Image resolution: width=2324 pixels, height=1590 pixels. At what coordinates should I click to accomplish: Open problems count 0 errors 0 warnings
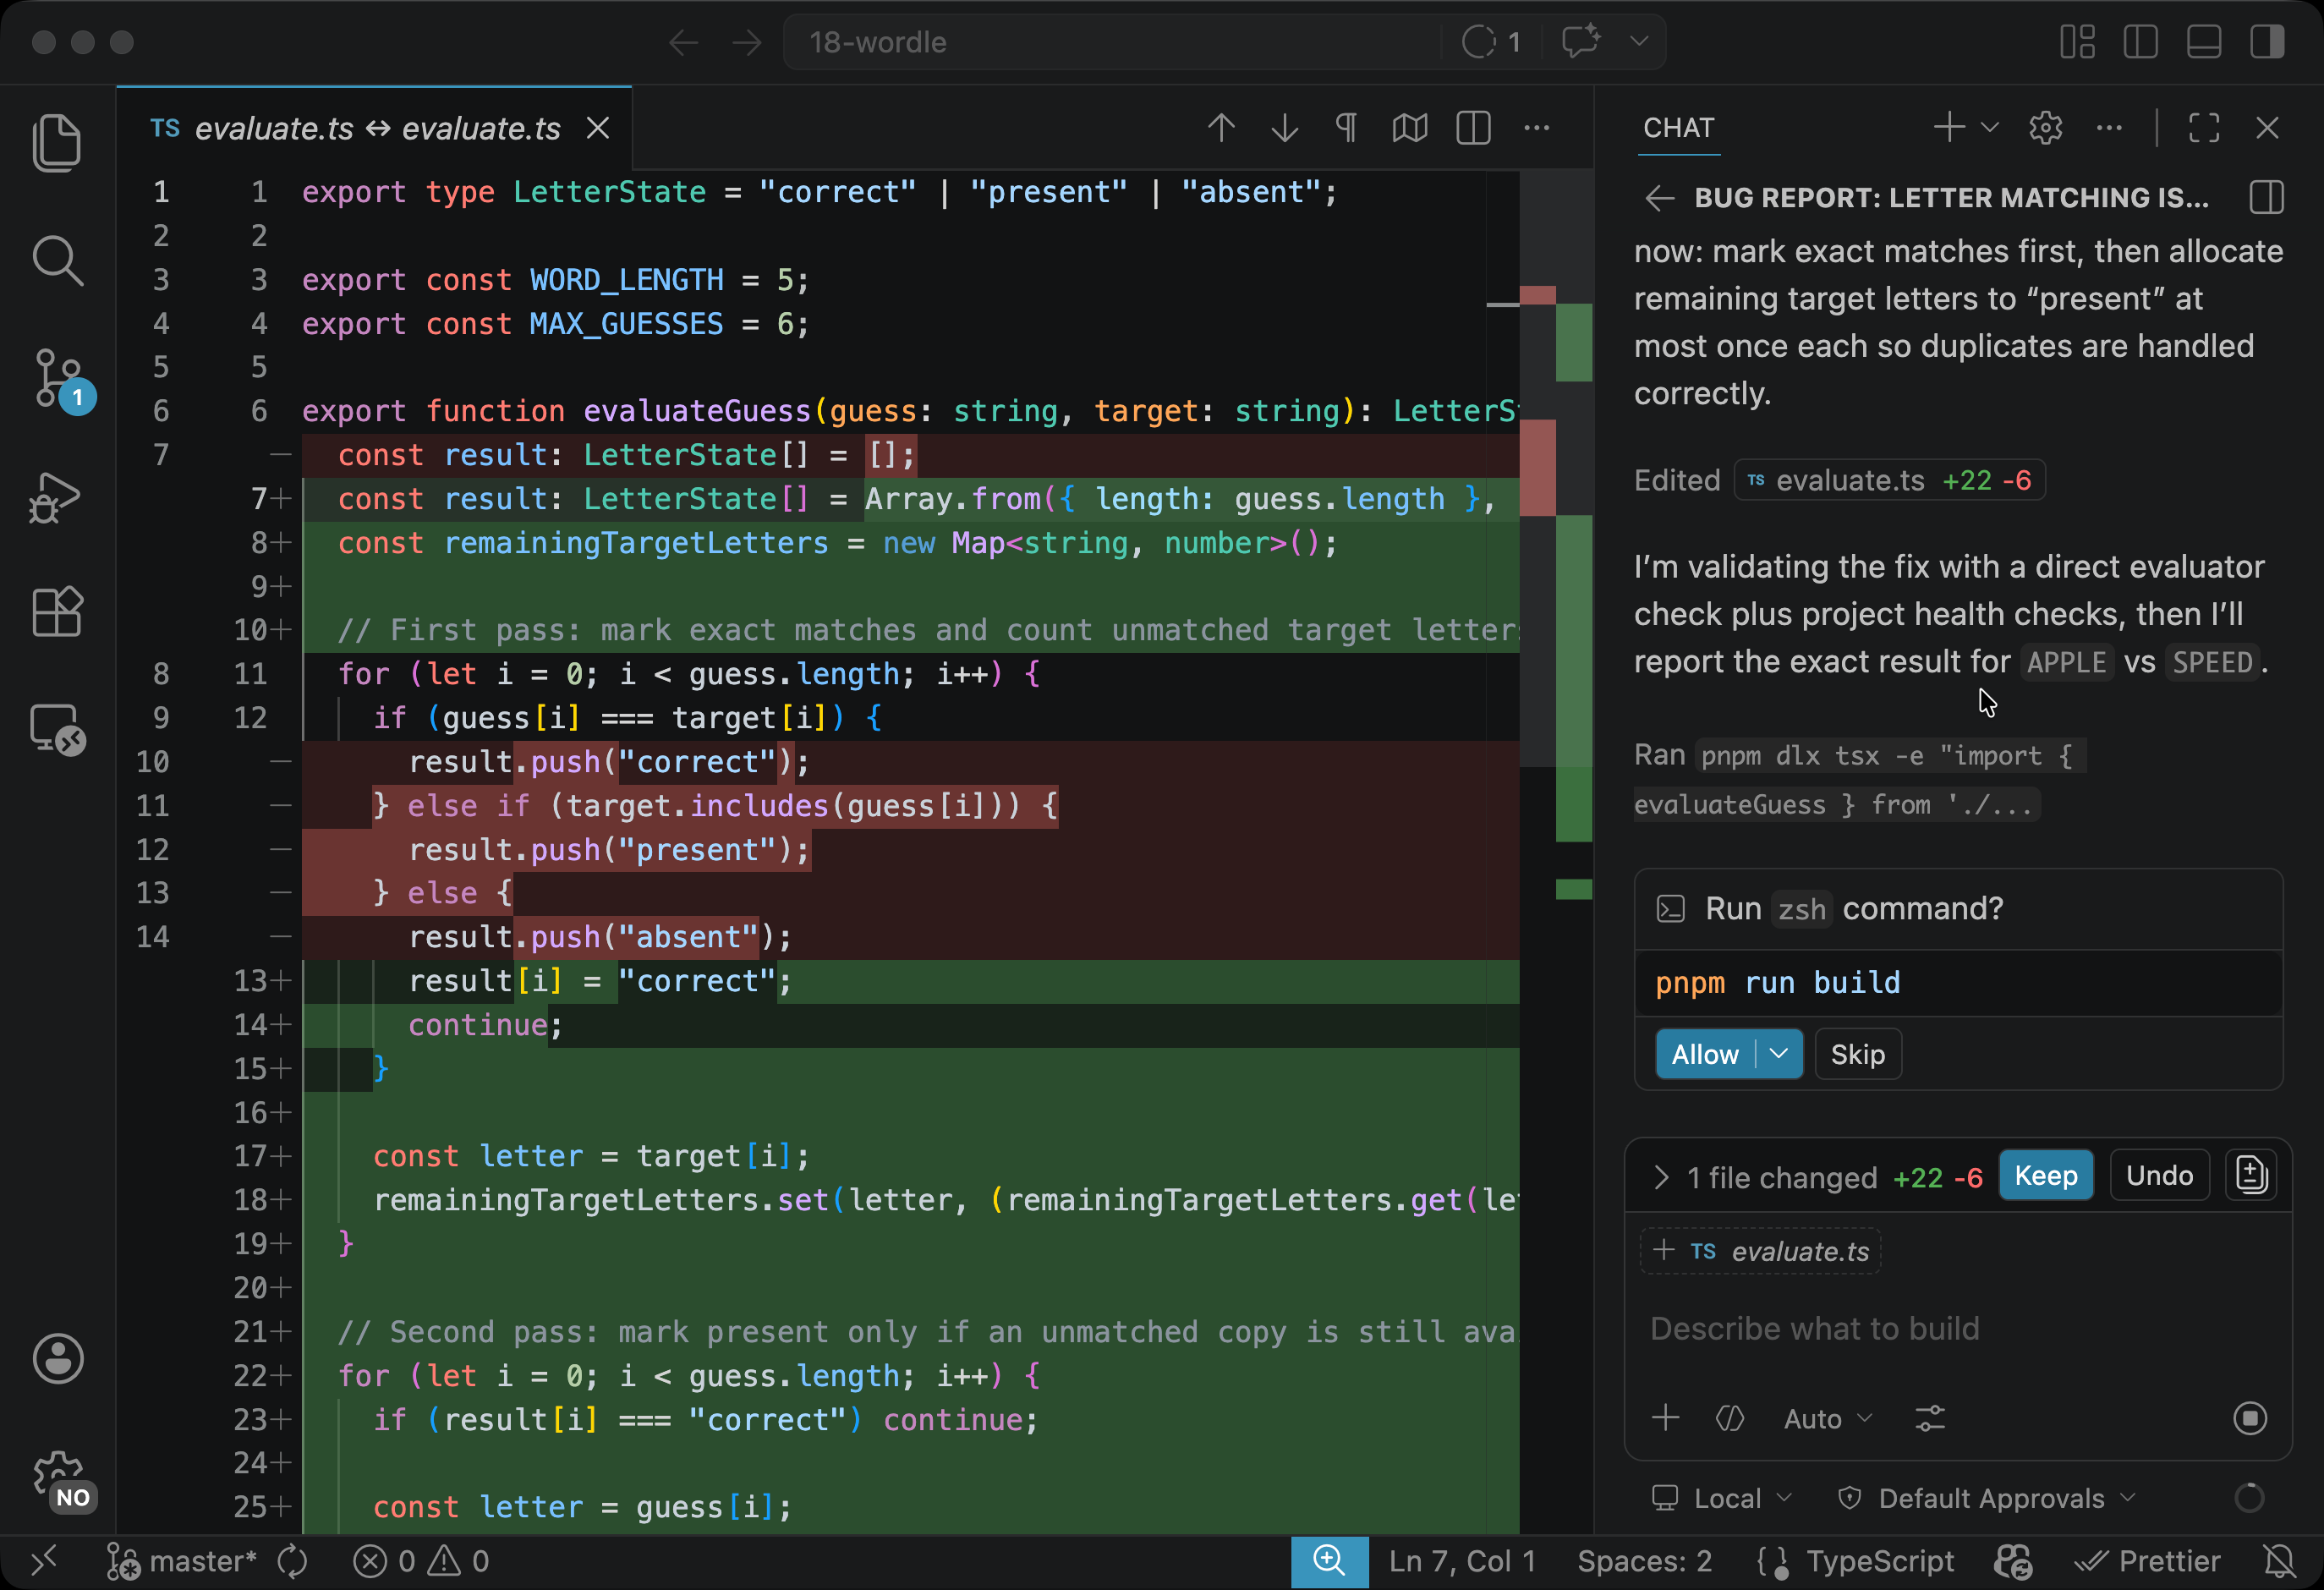click(421, 1561)
